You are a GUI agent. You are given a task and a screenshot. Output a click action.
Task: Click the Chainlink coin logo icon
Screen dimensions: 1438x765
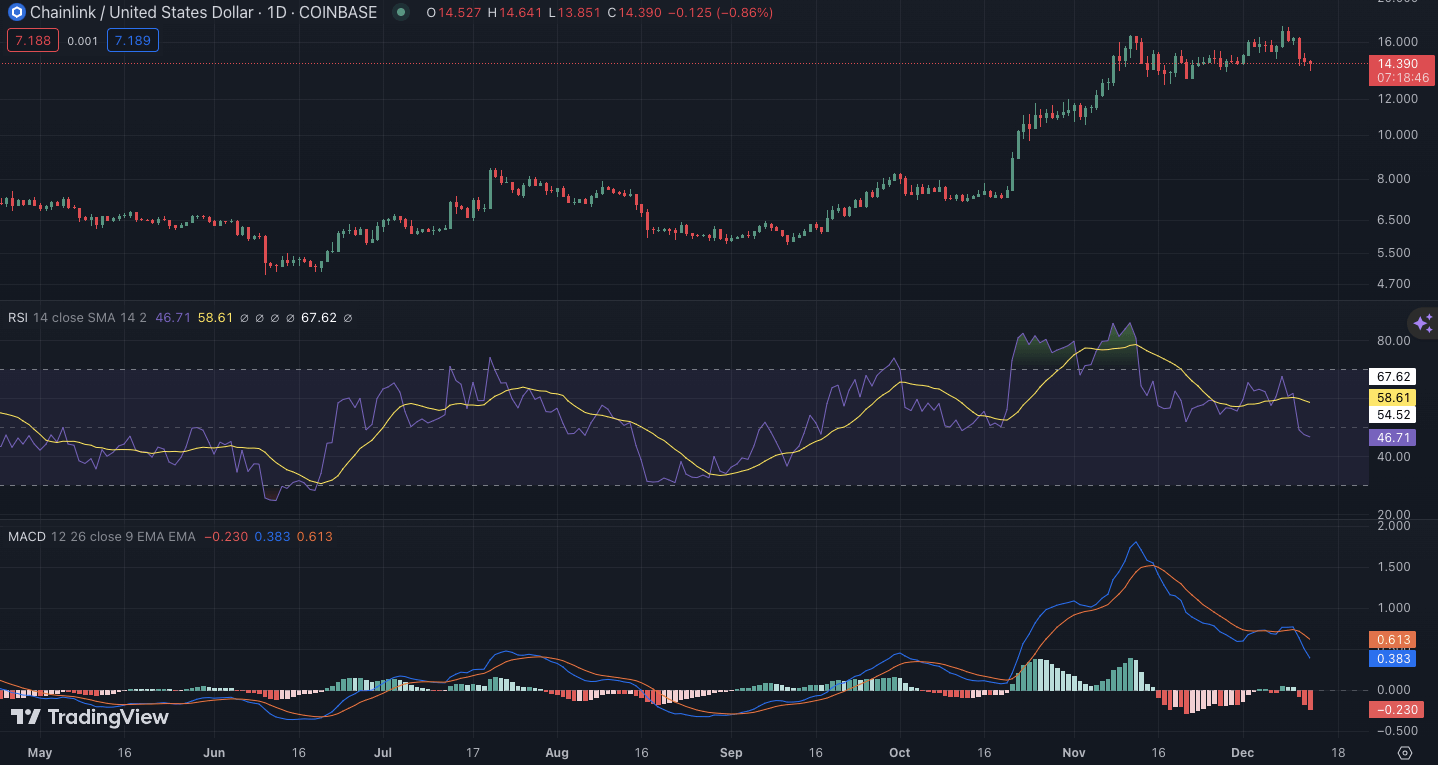15,13
